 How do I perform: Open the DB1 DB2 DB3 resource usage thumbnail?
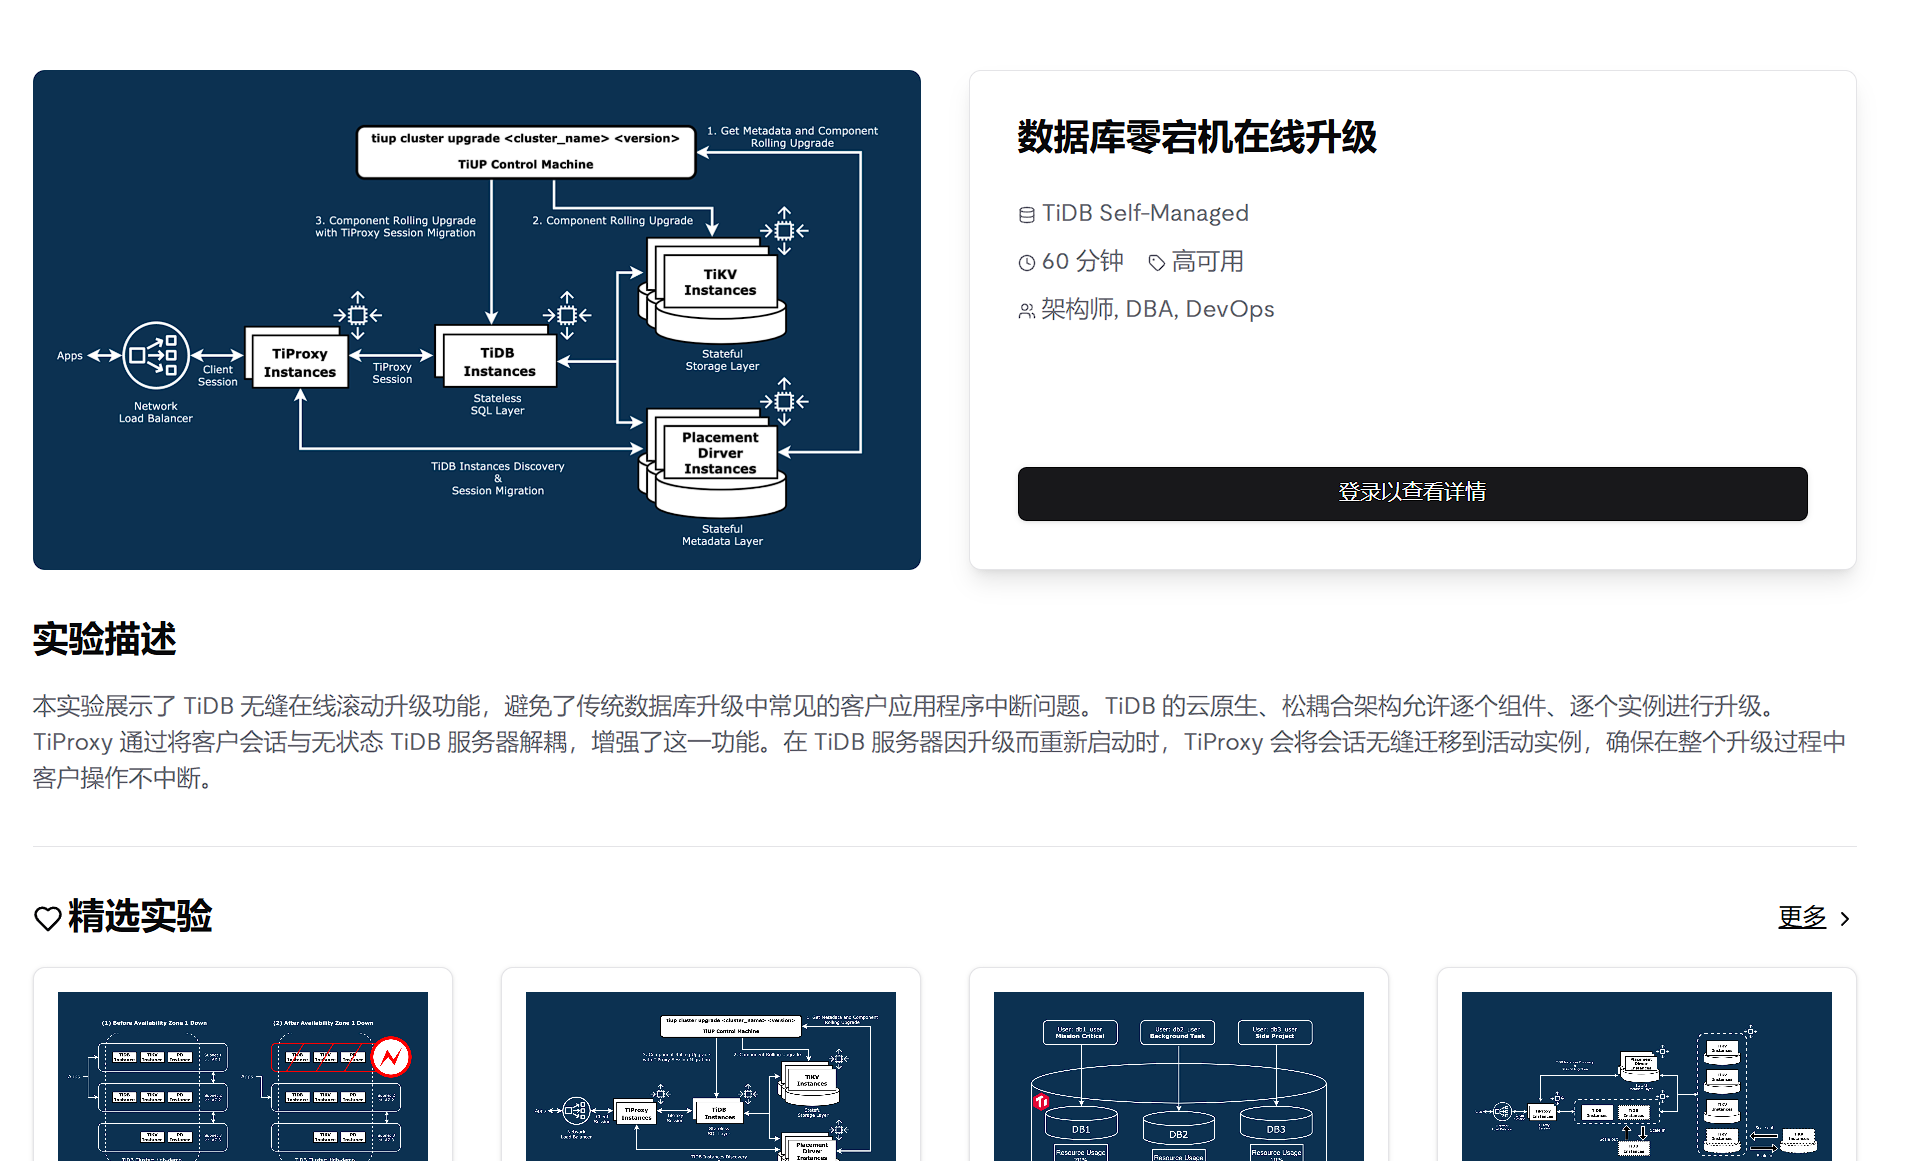pos(1179,1076)
